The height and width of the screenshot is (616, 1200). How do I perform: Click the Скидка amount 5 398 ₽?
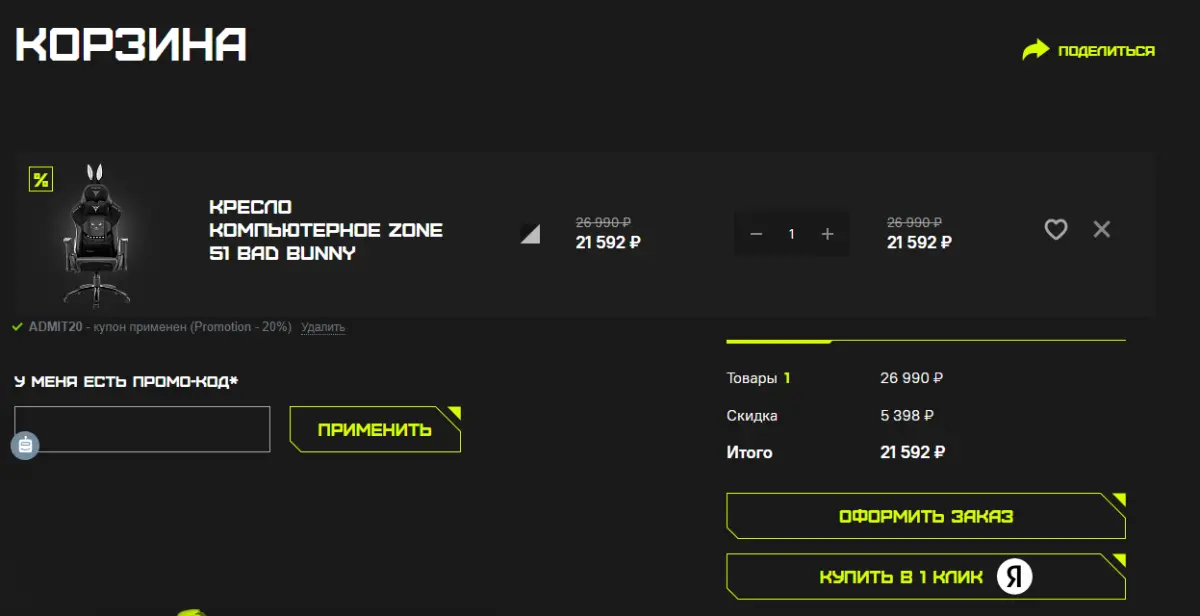point(908,415)
